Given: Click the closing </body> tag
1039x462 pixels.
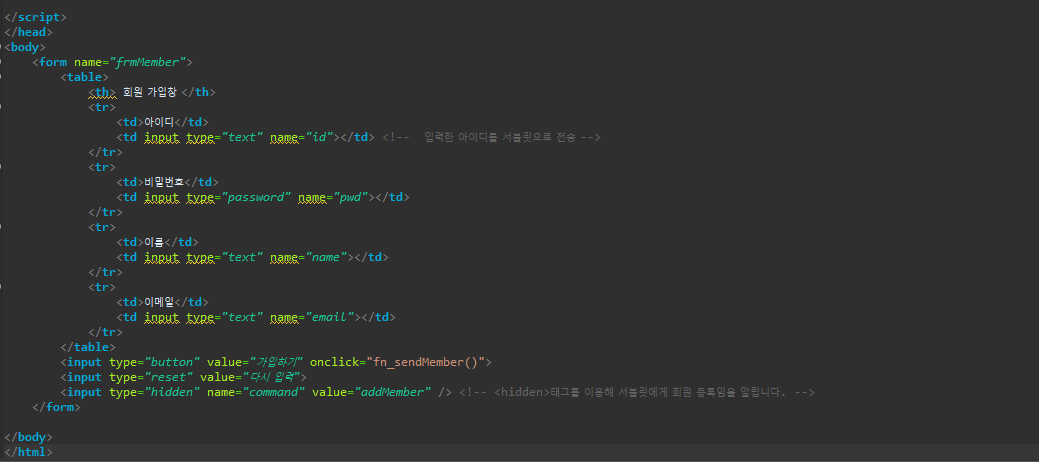Looking at the screenshot, I should click(28, 437).
